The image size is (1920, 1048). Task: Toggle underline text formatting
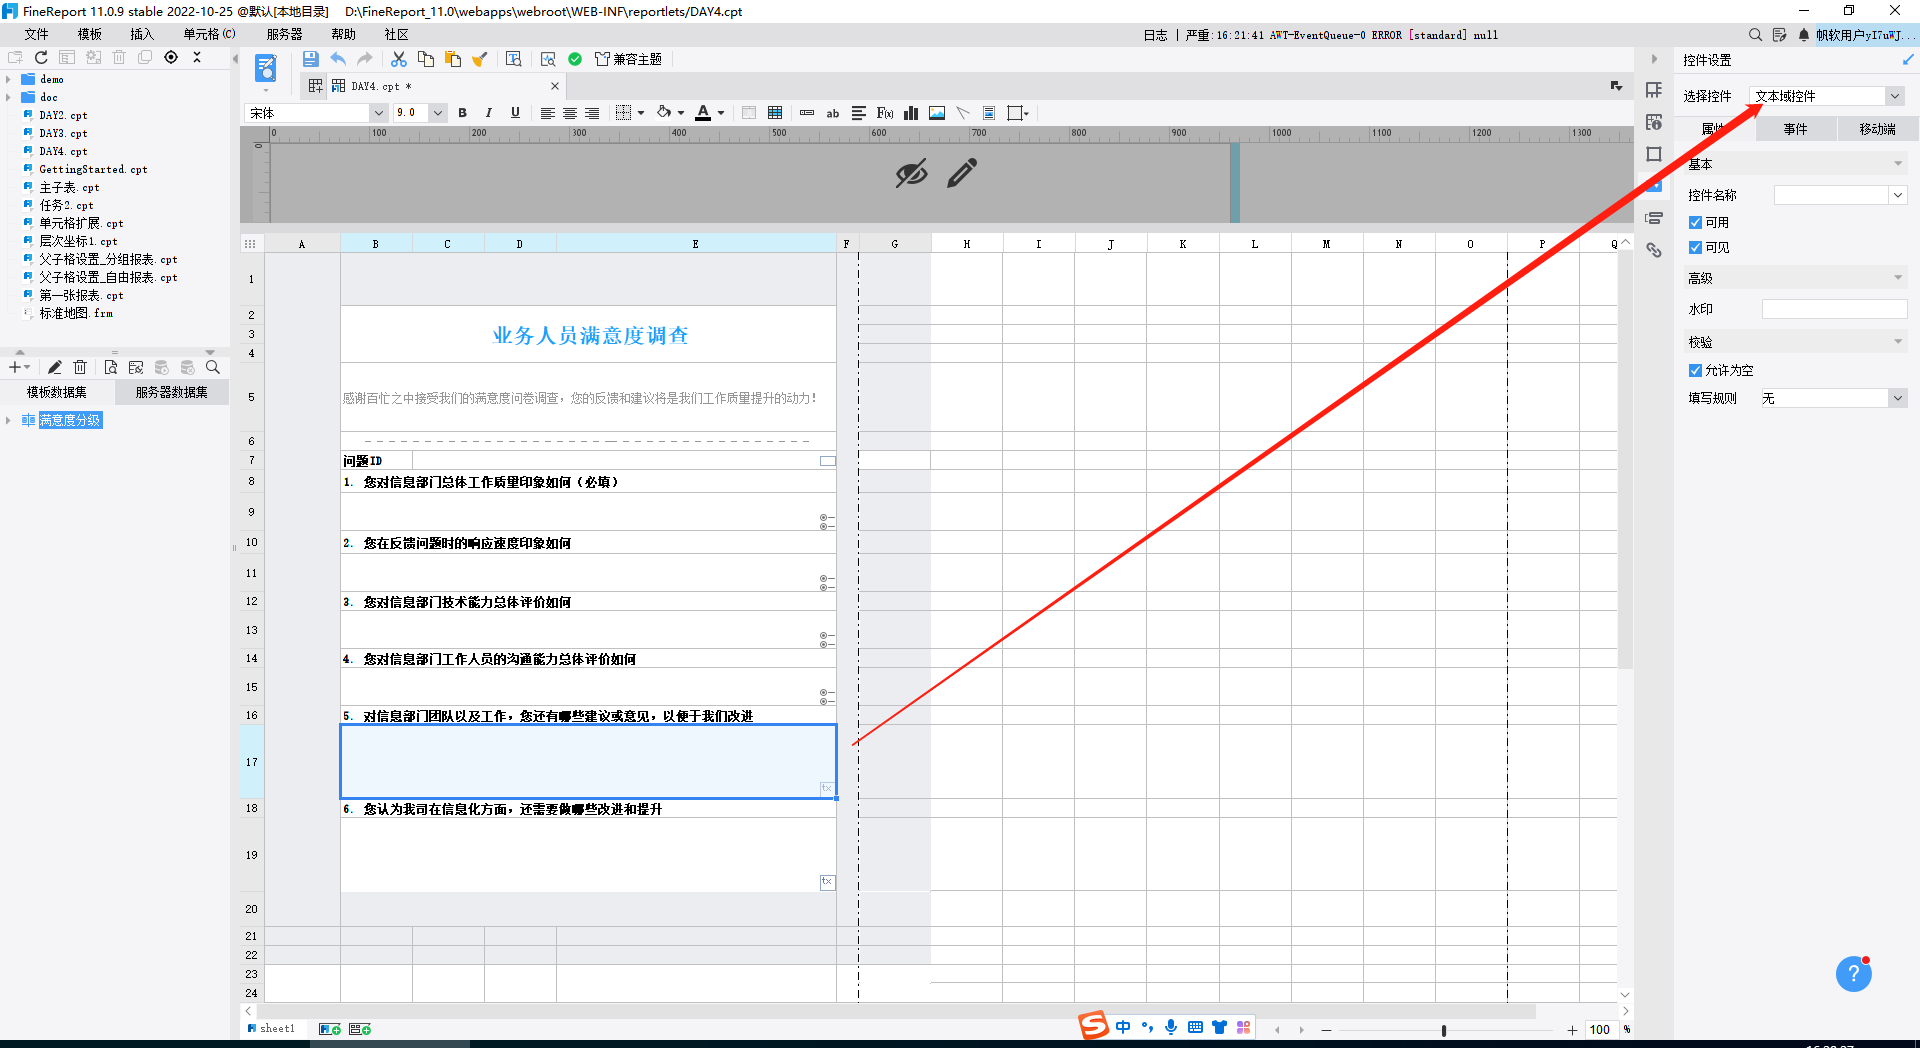(515, 113)
